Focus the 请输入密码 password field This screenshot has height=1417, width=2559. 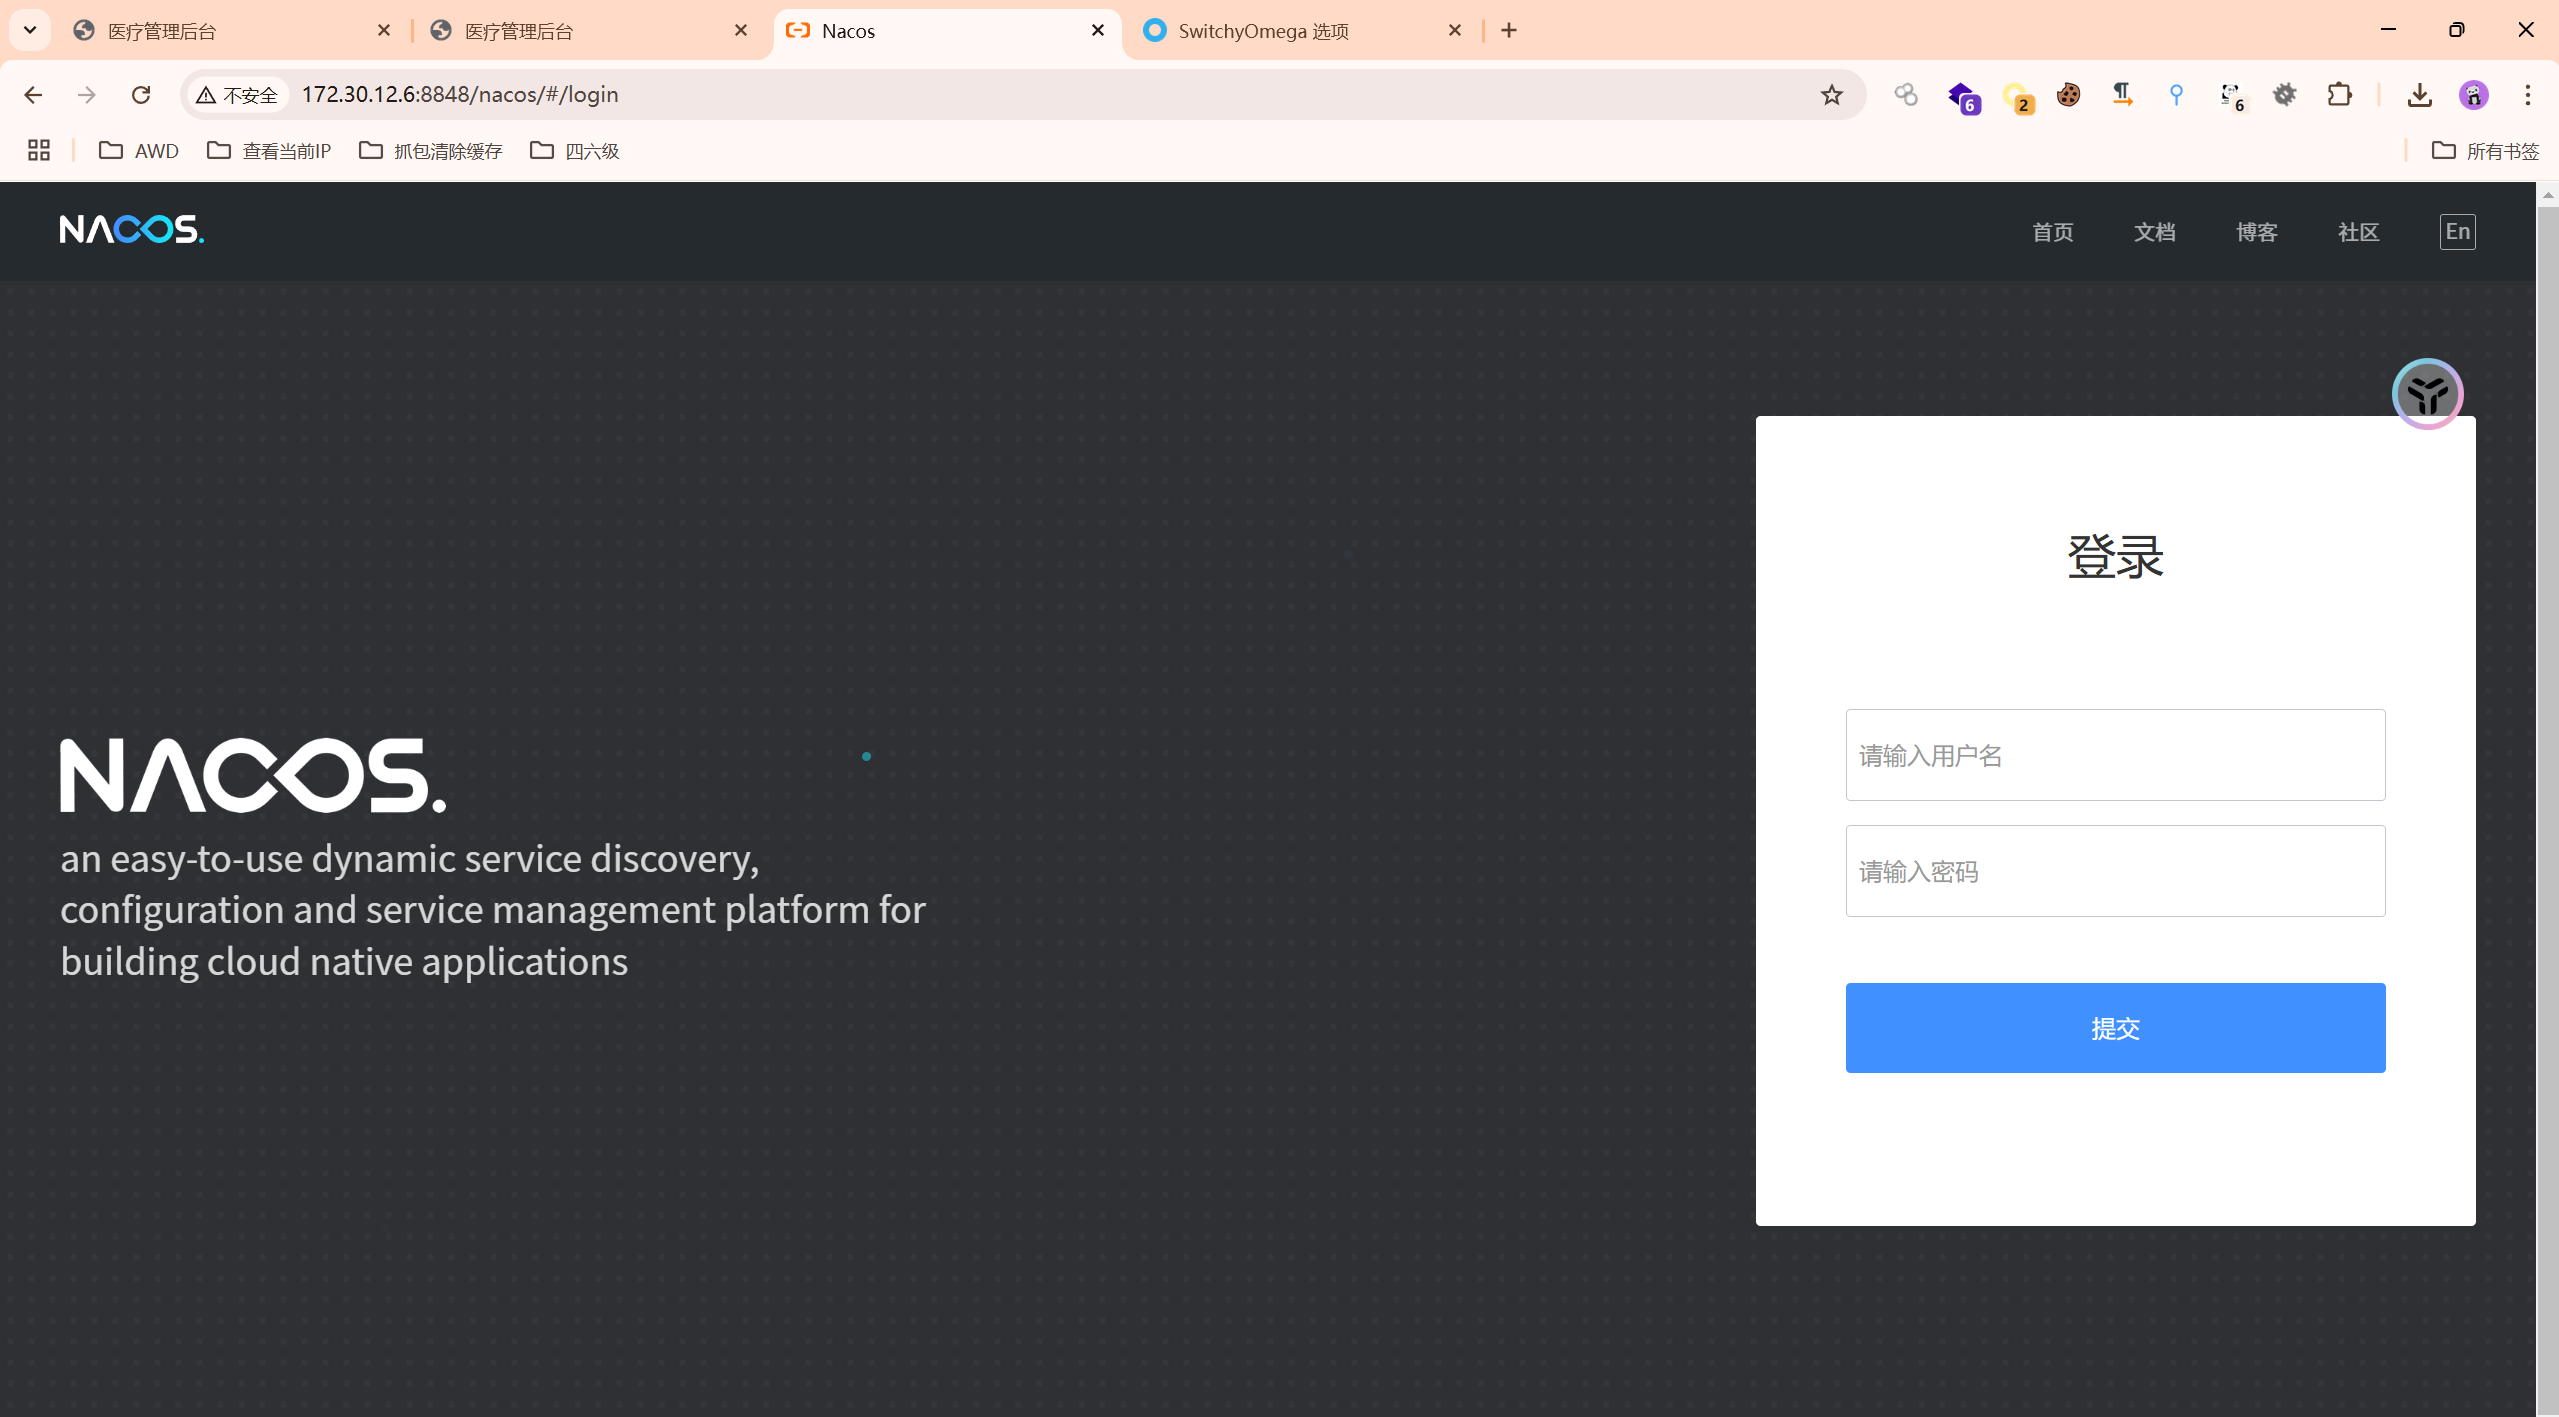pos(2115,871)
